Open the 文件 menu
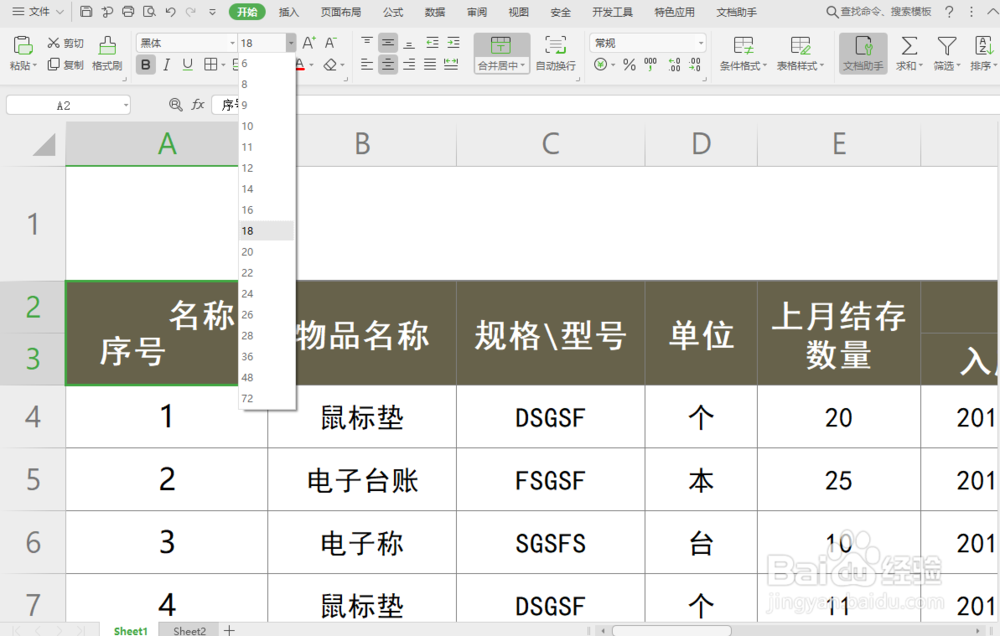This screenshot has height=636, width=1000. (x=38, y=12)
